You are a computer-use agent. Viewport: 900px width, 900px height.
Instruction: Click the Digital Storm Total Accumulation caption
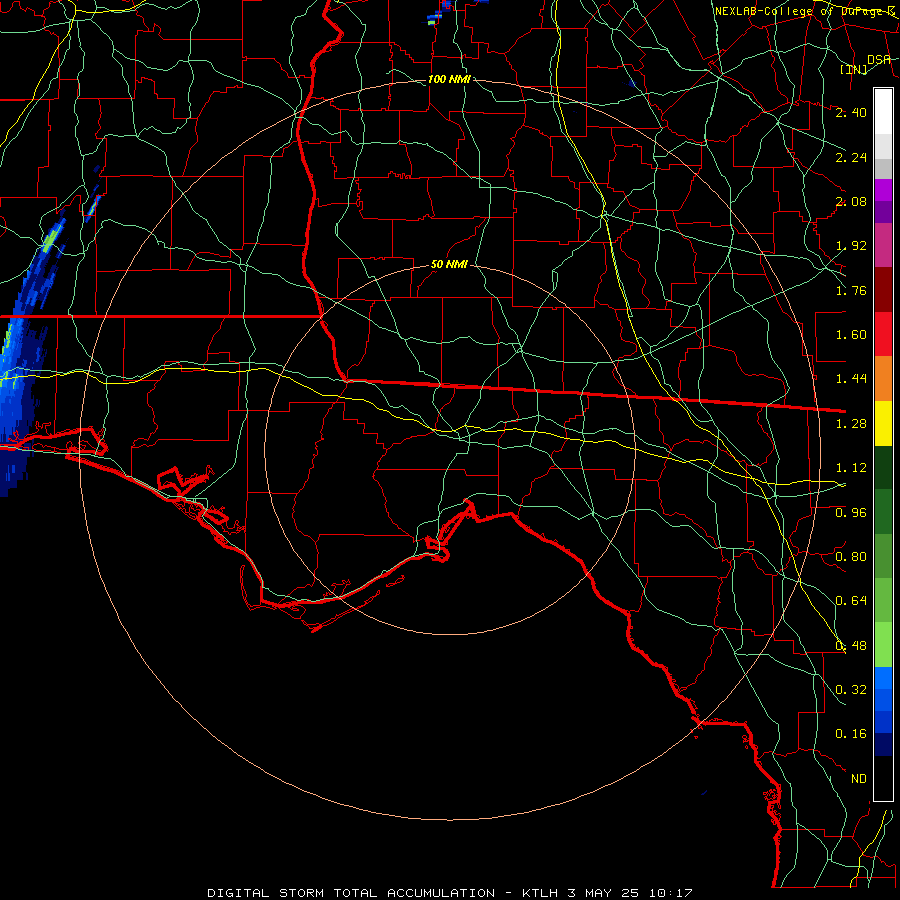click(x=449, y=893)
